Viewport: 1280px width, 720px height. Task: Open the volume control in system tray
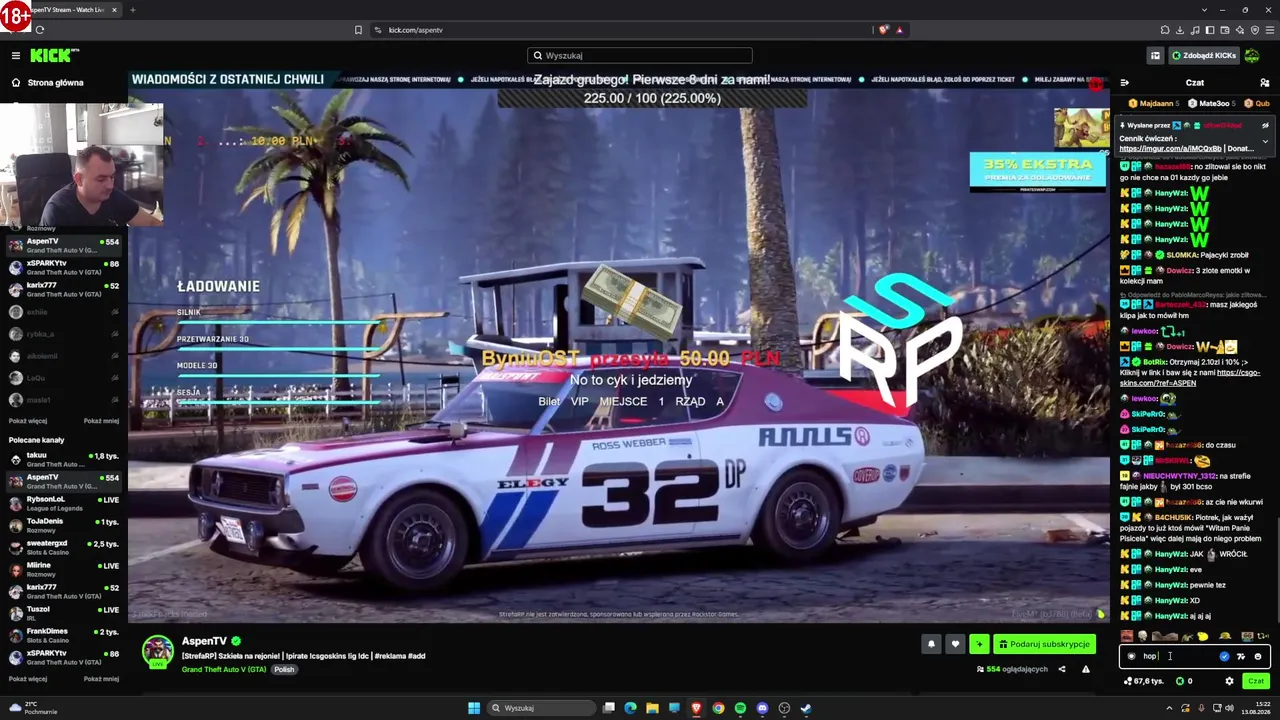[x=1229, y=708]
